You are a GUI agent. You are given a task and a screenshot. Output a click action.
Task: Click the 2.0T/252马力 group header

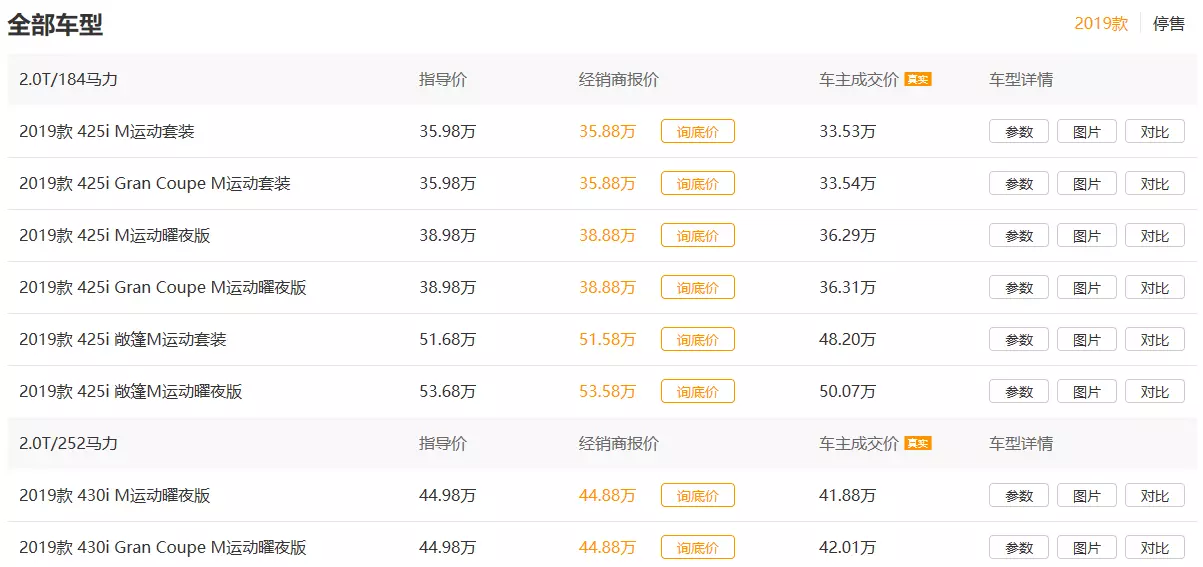point(69,444)
